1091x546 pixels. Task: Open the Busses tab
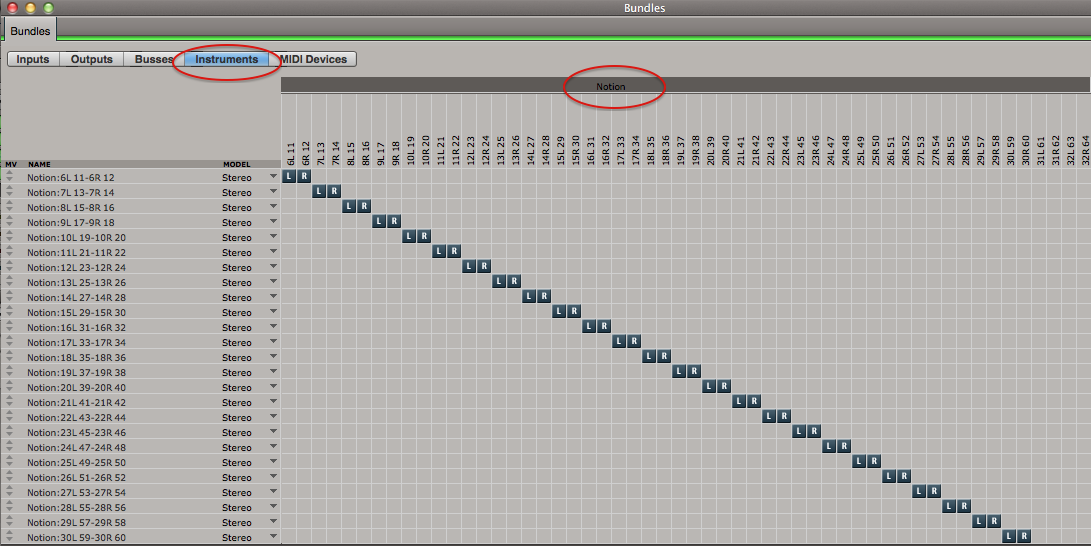click(154, 59)
